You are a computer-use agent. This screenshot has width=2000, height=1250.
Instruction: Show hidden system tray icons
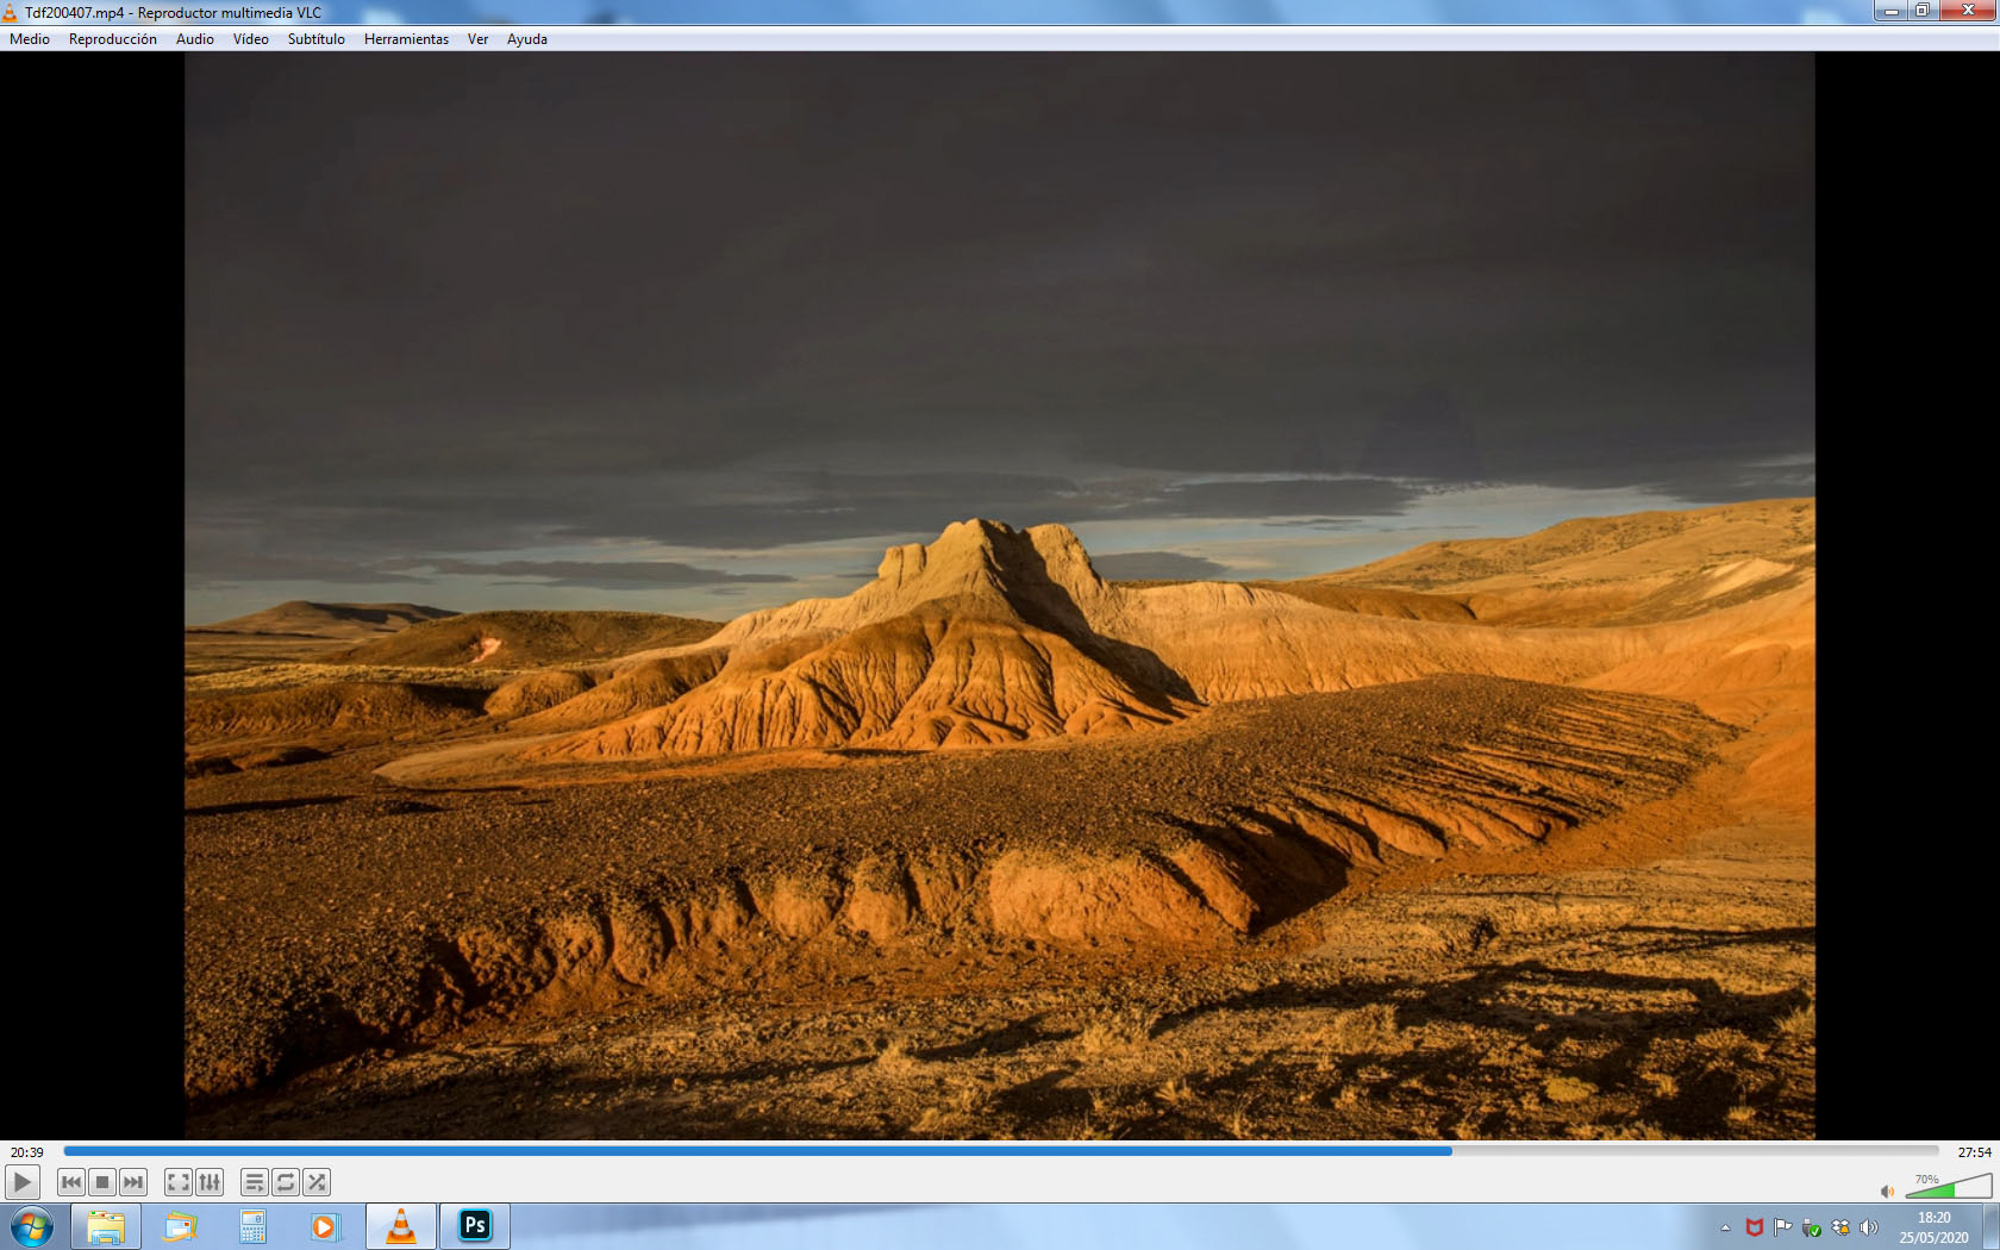[x=1725, y=1228]
